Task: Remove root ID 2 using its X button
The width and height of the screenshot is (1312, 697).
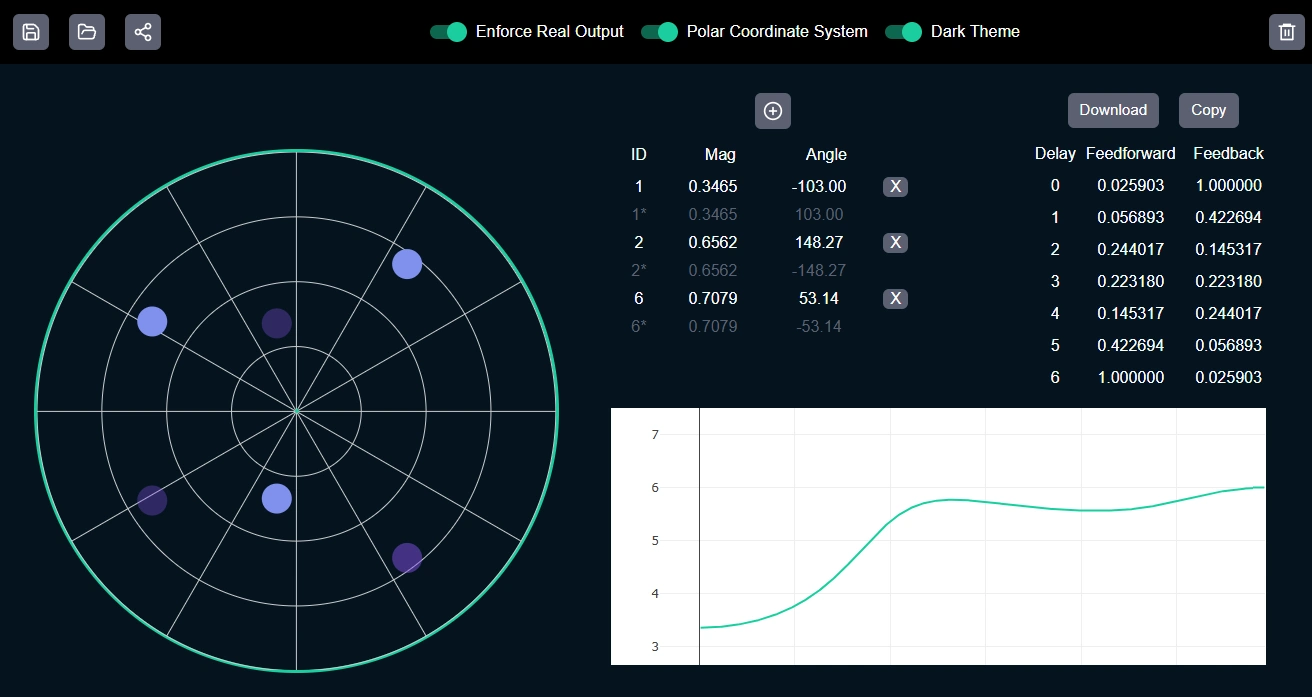Action: pyautogui.click(x=895, y=242)
